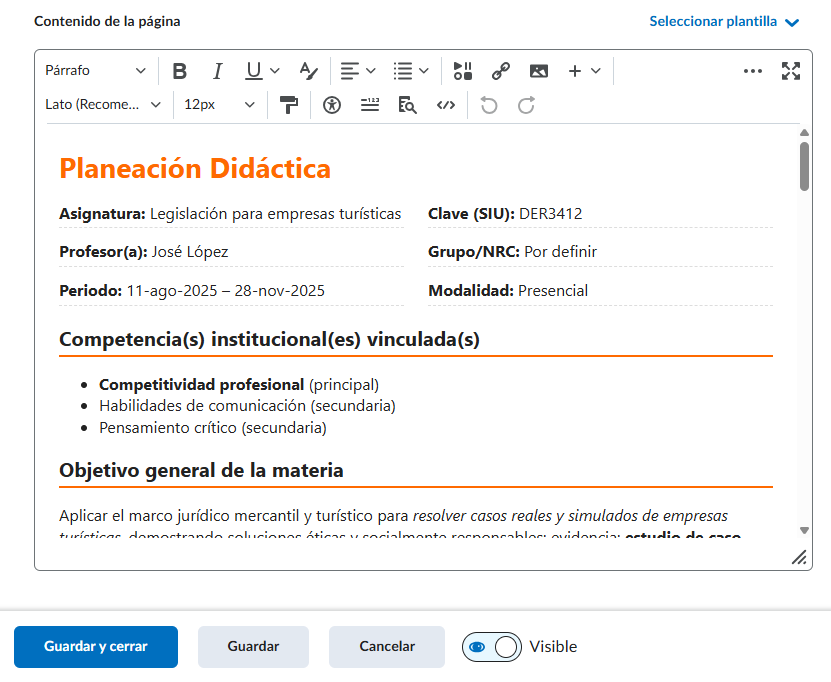The height and width of the screenshot is (682, 831).
Task: Open the Insert Stuff media icon
Action: [462, 71]
